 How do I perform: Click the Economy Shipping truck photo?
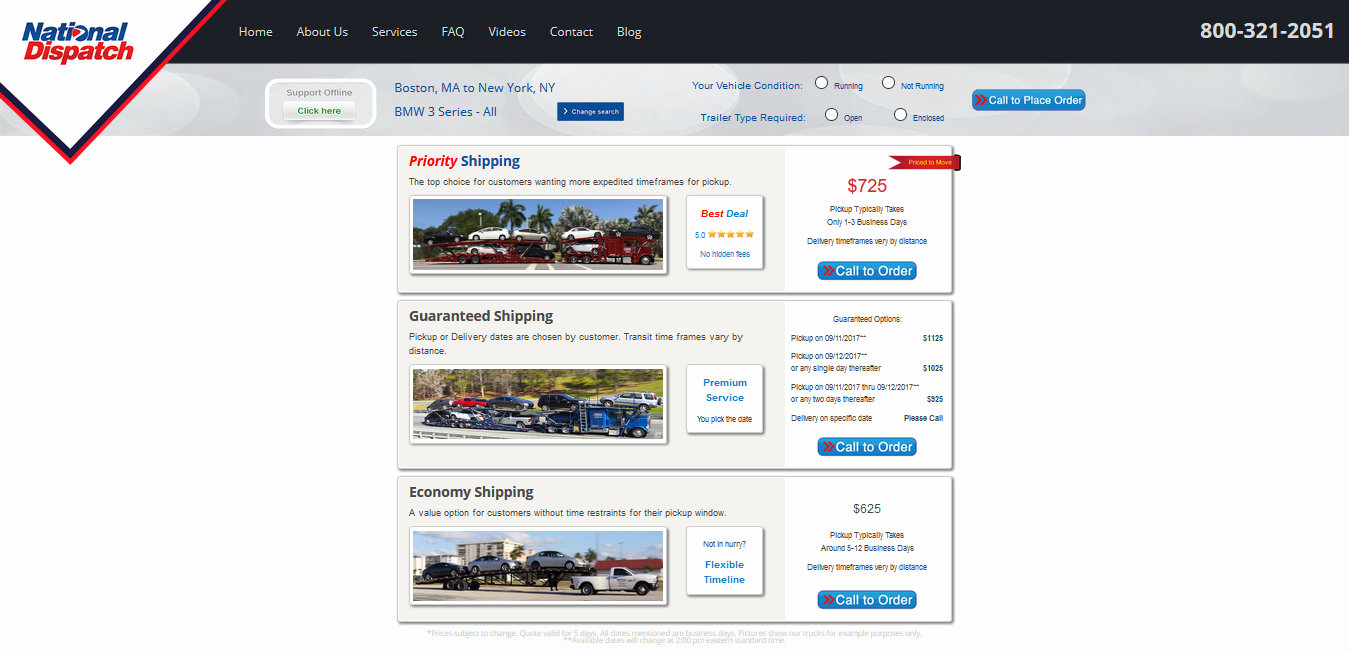click(538, 566)
